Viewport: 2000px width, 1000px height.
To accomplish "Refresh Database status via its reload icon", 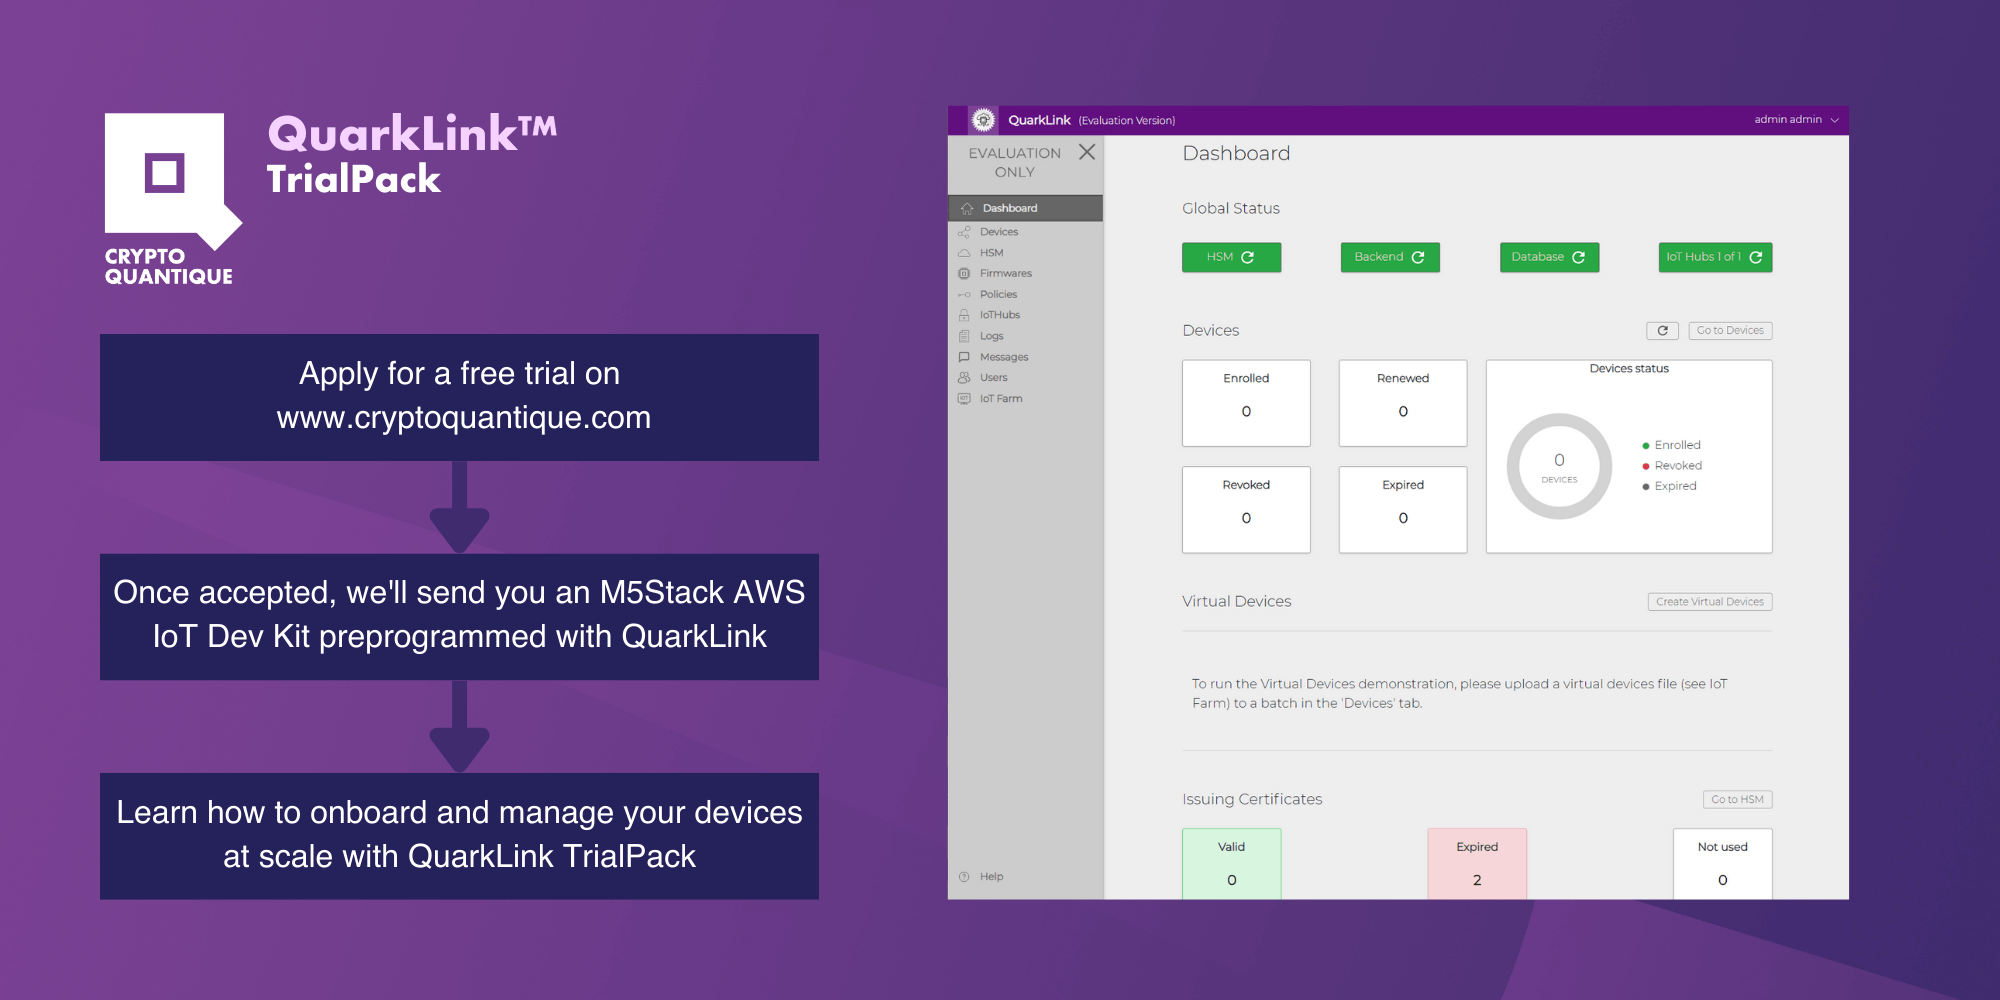I will point(1578,257).
